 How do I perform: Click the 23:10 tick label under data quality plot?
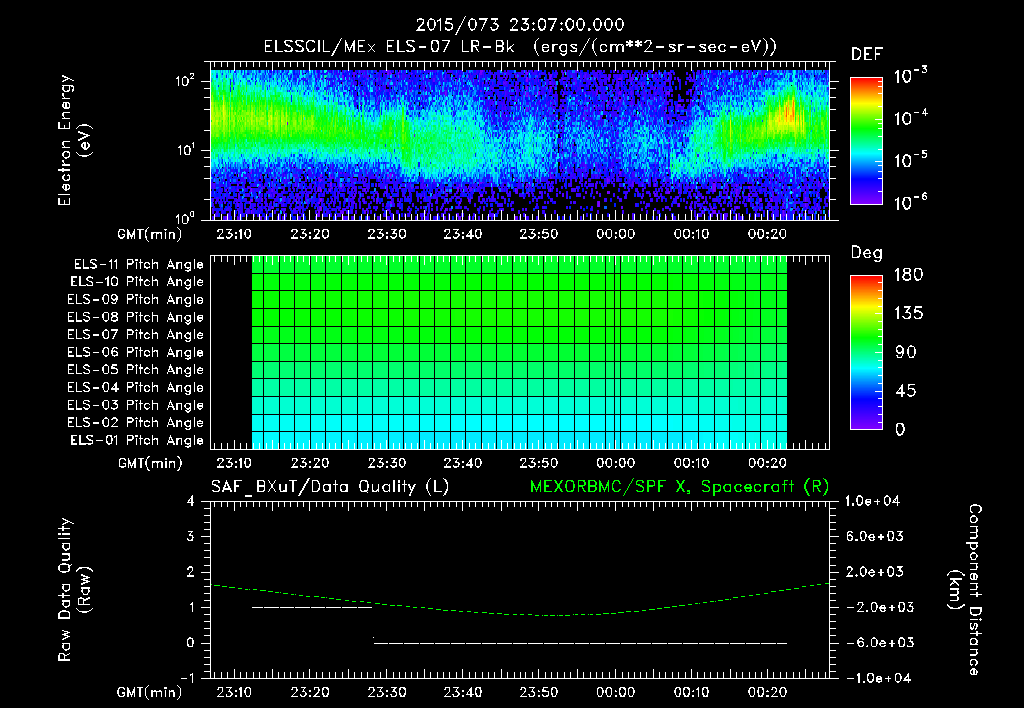point(234,692)
